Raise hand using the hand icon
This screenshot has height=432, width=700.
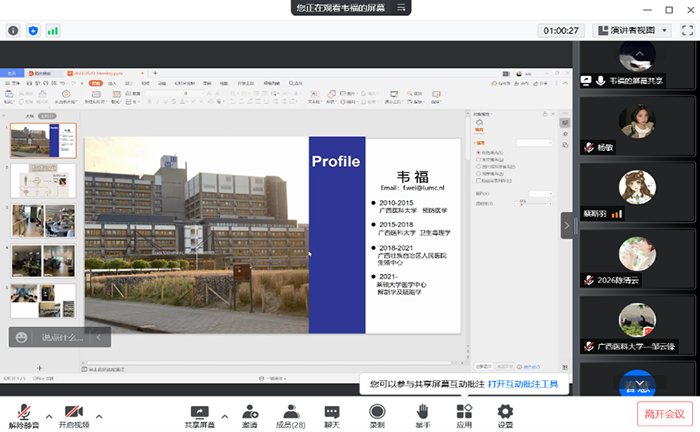click(x=422, y=411)
